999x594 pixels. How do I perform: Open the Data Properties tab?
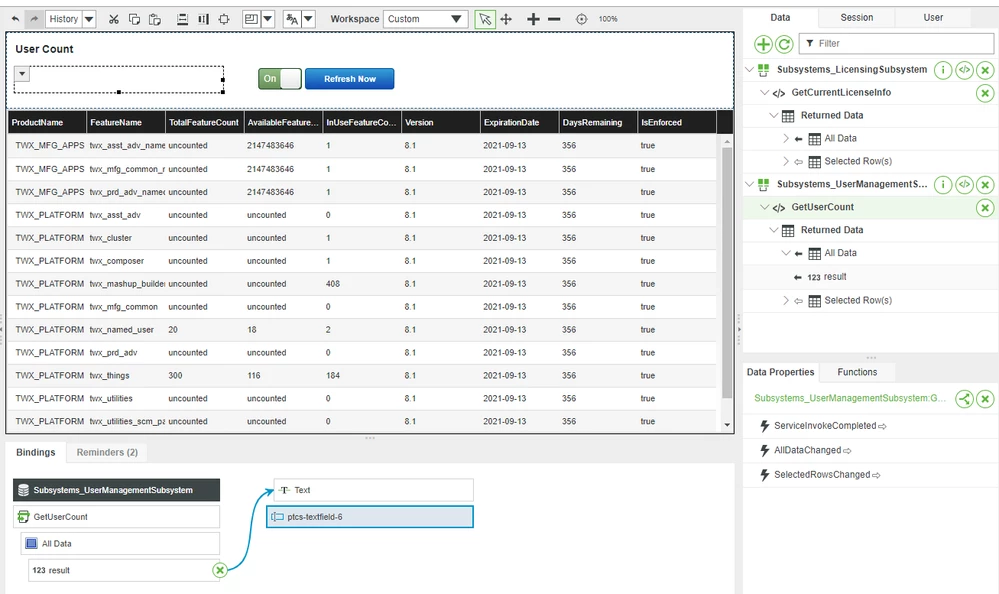pos(780,372)
